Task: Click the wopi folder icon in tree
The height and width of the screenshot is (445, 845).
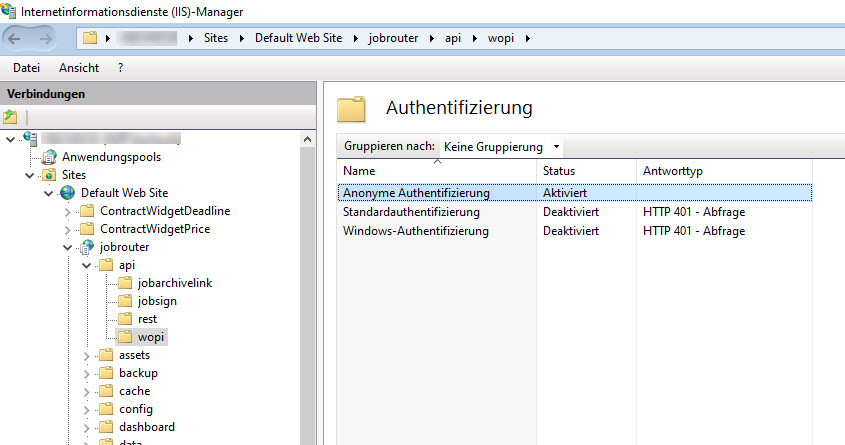Action: 125,337
